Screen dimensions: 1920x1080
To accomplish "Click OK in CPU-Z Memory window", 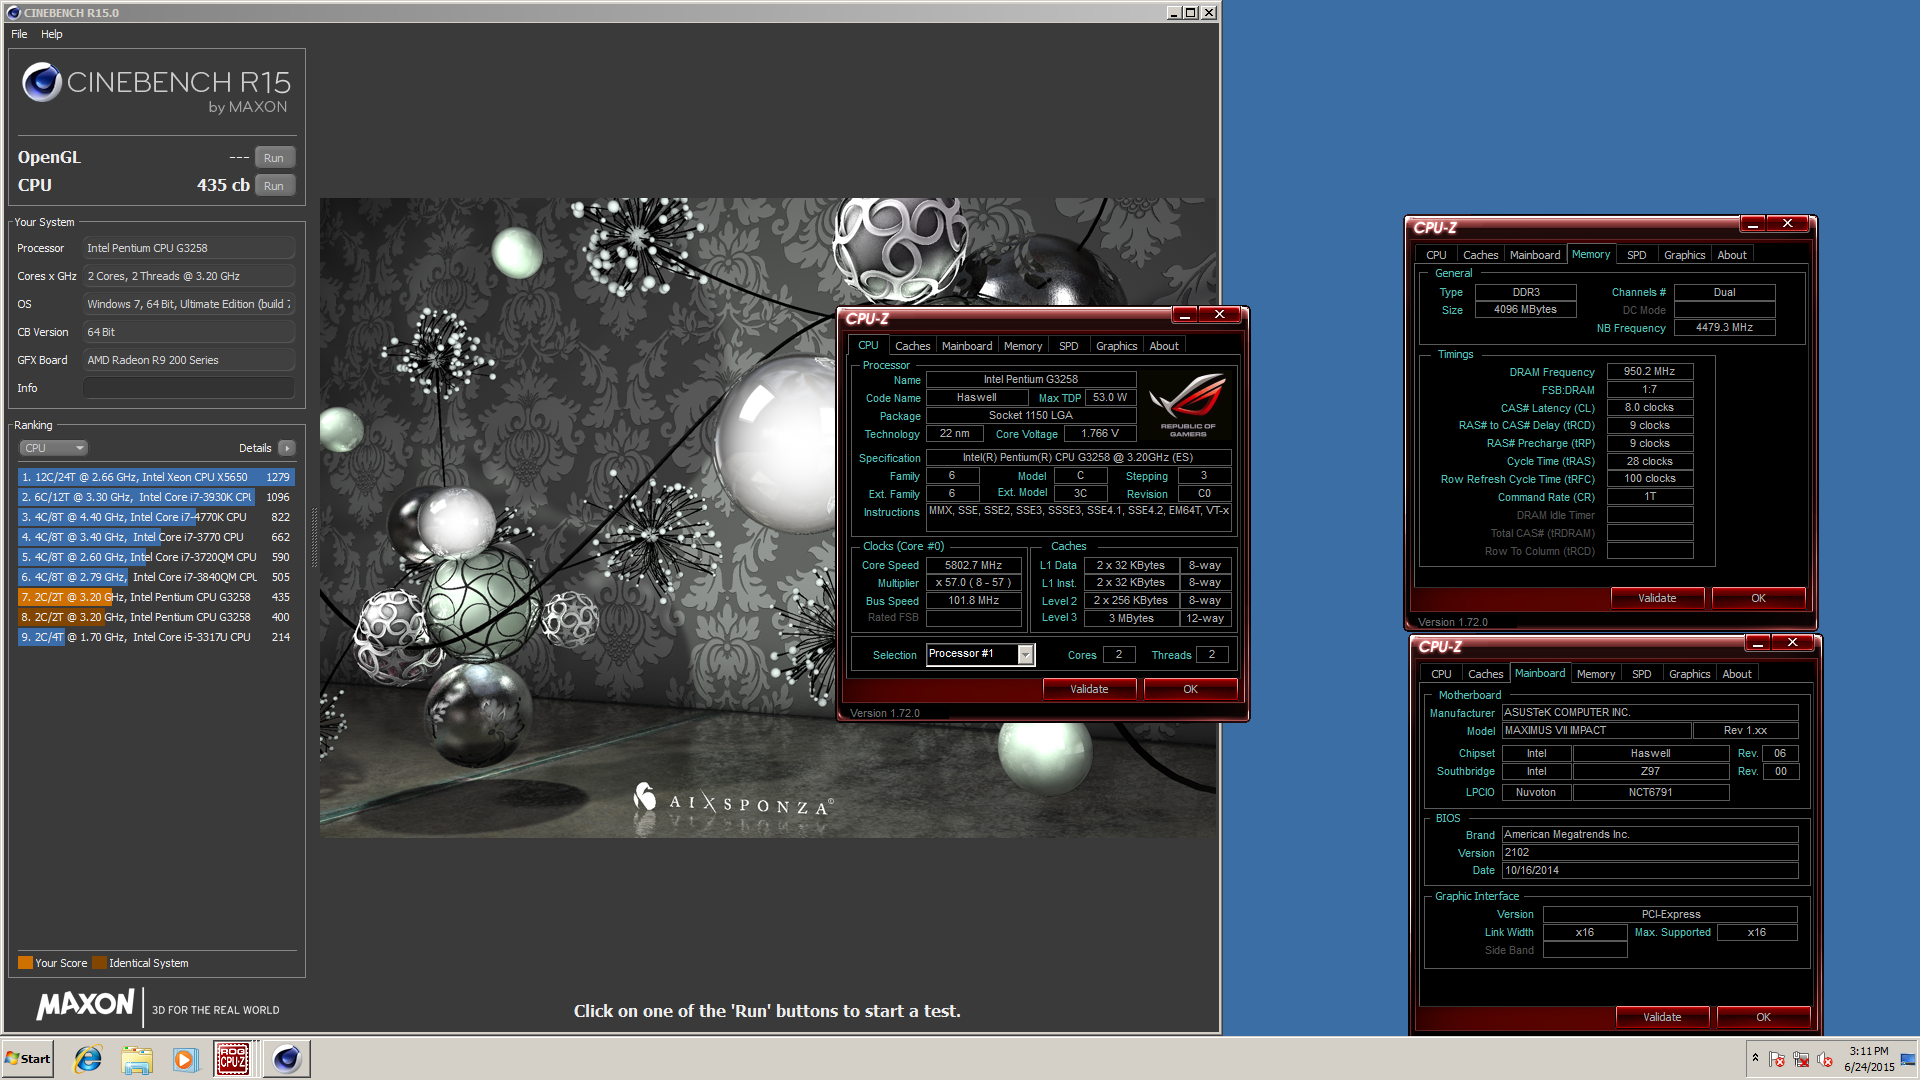I will 1758,598.
